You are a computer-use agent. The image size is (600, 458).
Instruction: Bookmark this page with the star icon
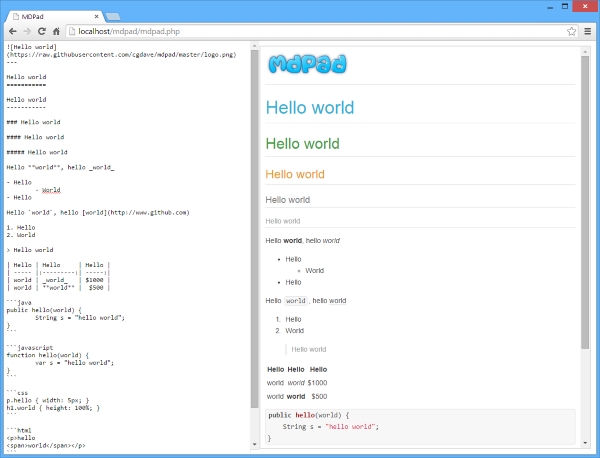571,31
